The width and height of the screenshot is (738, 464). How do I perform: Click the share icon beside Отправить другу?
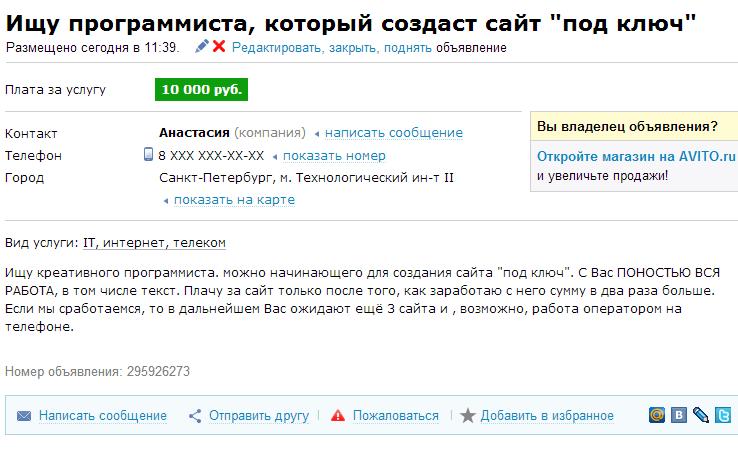pos(196,416)
